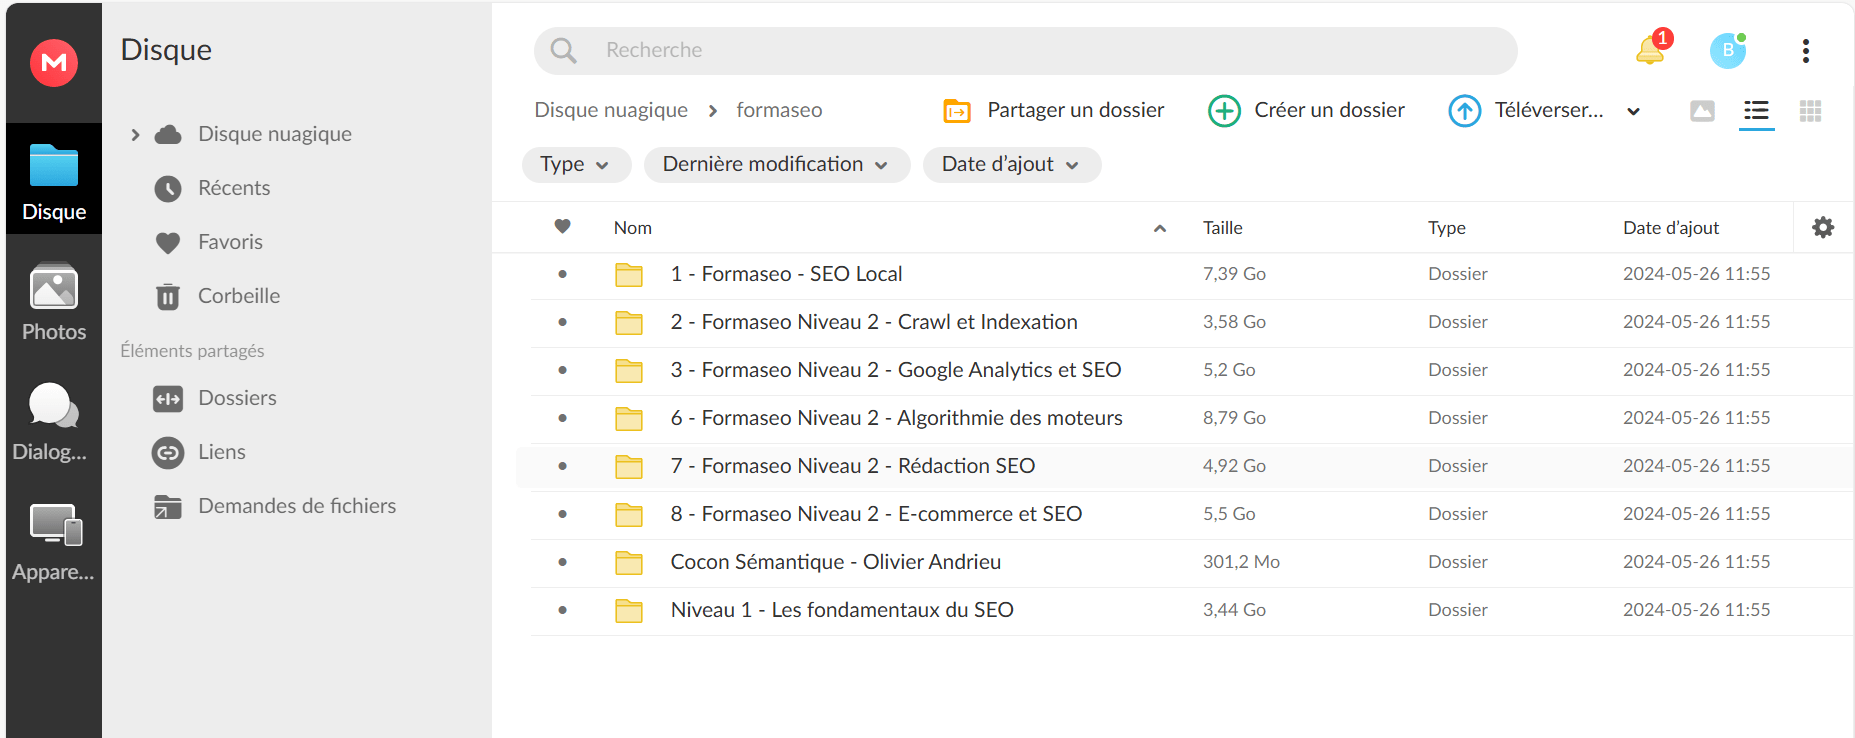Image resolution: width=1855 pixels, height=738 pixels.
Task: Click Téléverser button
Action: (1526, 110)
